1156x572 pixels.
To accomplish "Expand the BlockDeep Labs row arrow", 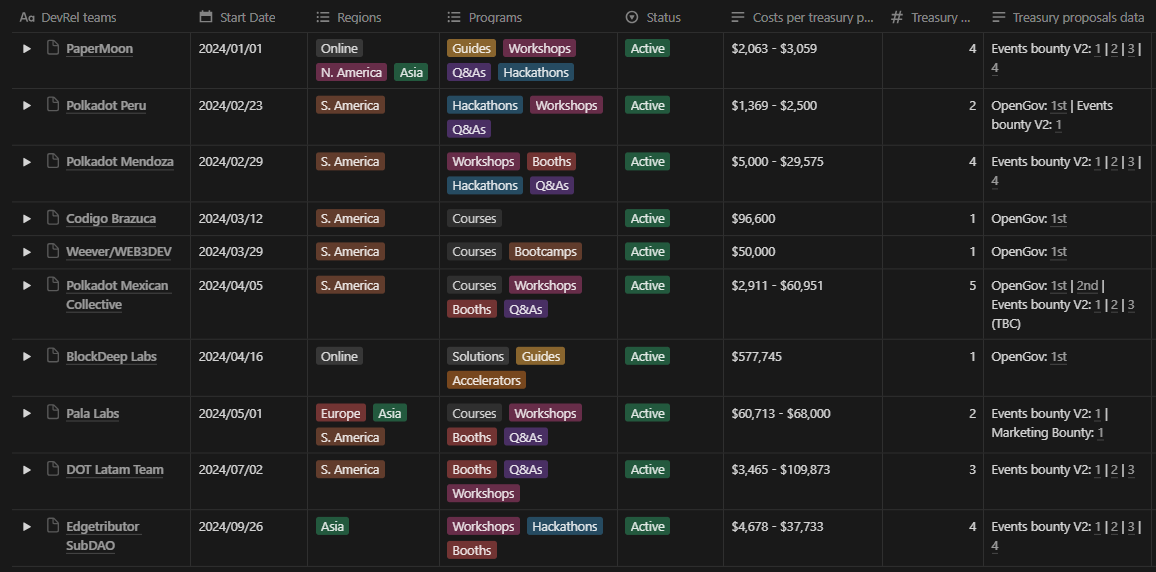I will point(27,357).
